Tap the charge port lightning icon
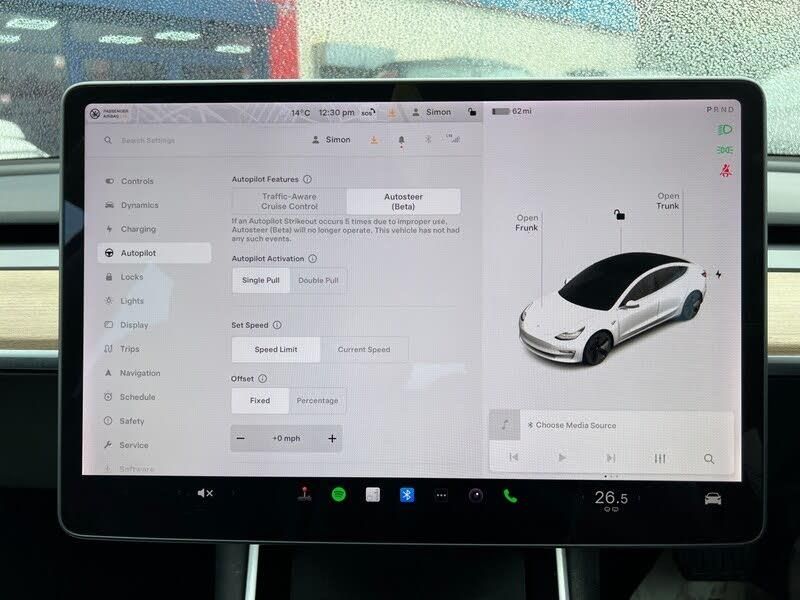The width and height of the screenshot is (800, 600). point(718,274)
